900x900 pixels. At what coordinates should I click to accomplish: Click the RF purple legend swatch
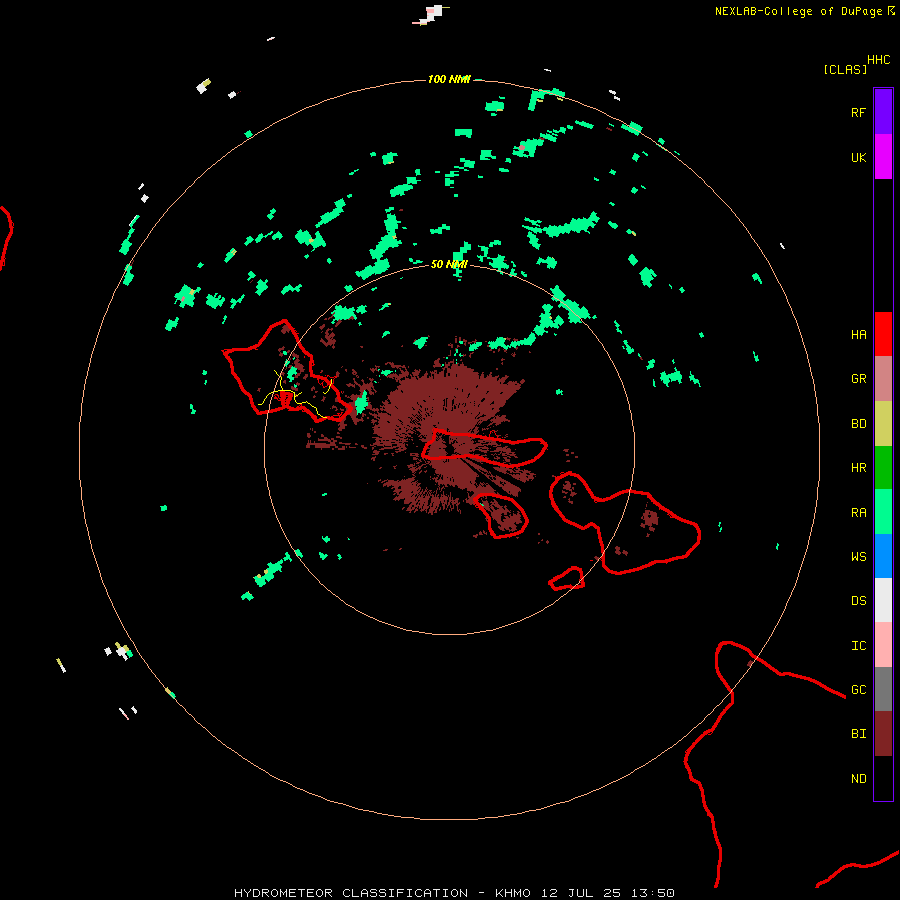(883, 112)
